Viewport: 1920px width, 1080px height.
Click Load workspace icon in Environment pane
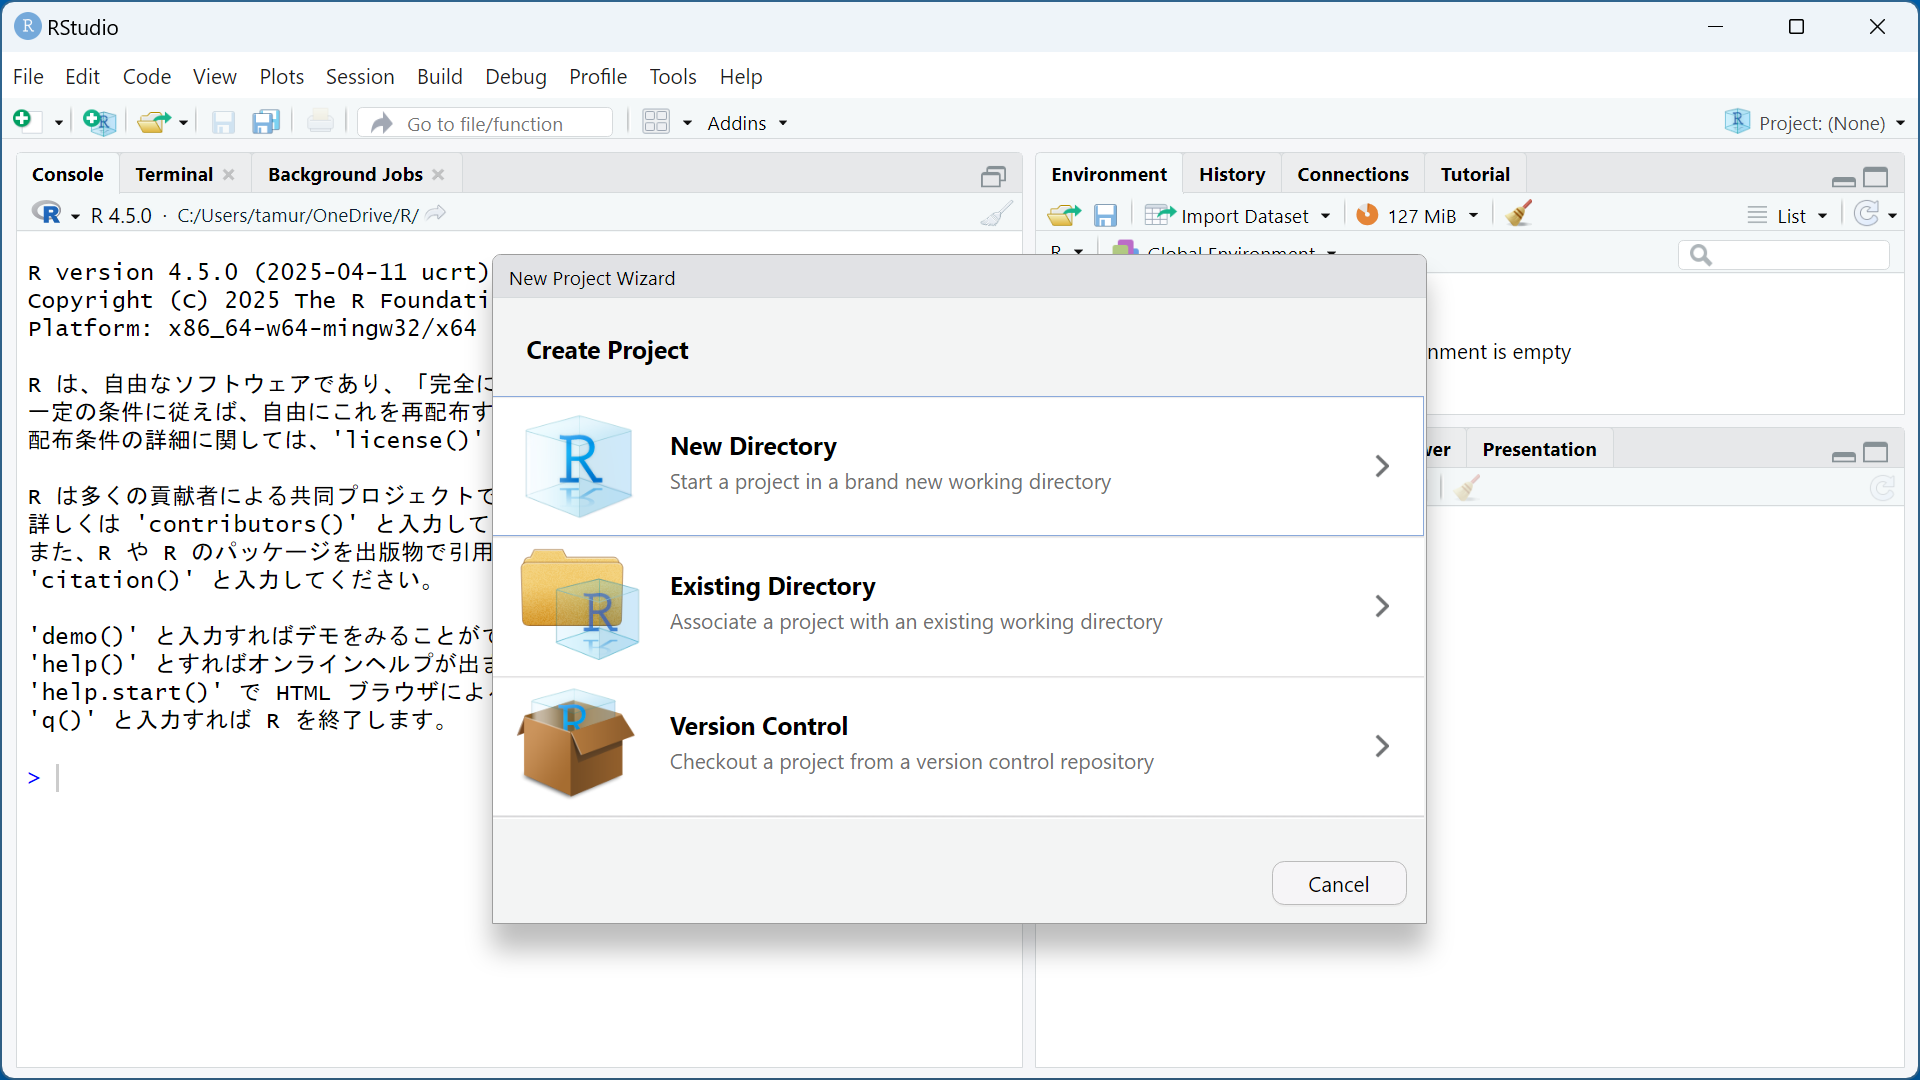tap(1063, 215)
